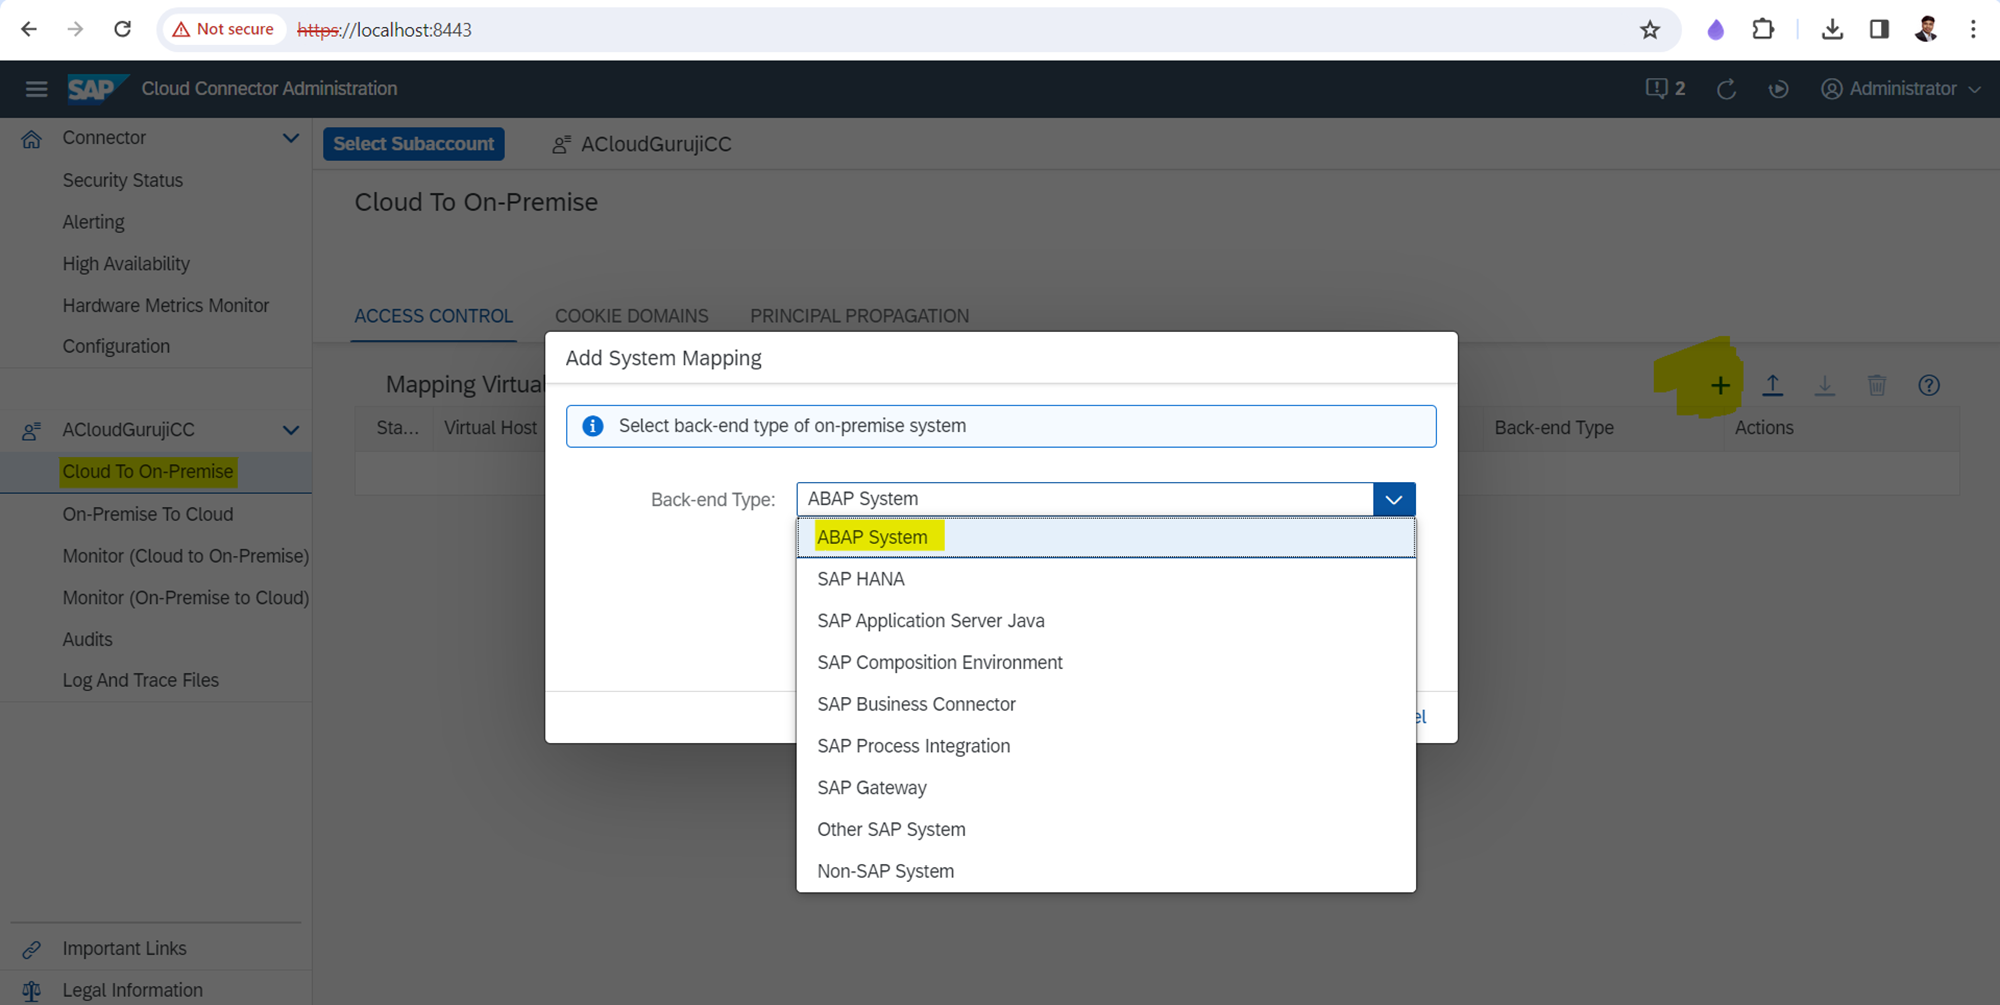The image size is (2000, 1005).
Task: Bookmark page with star icon
Action: click(1650, 30)
